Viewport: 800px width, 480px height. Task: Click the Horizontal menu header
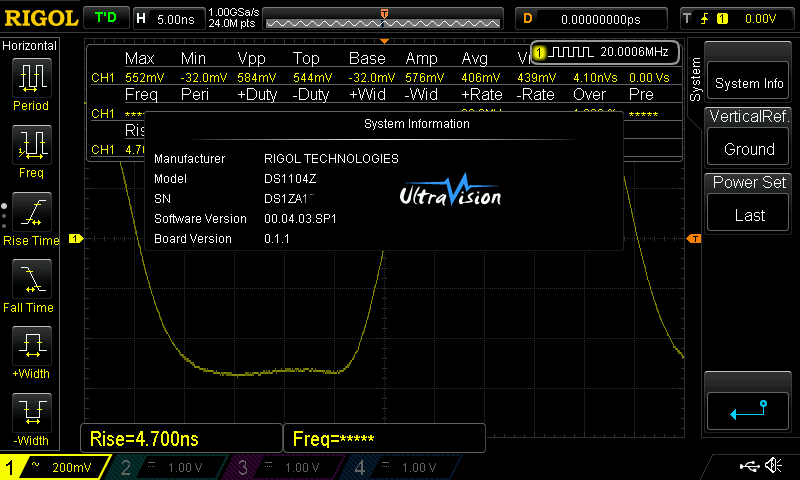pyautogui.click(x=30, y=46)
